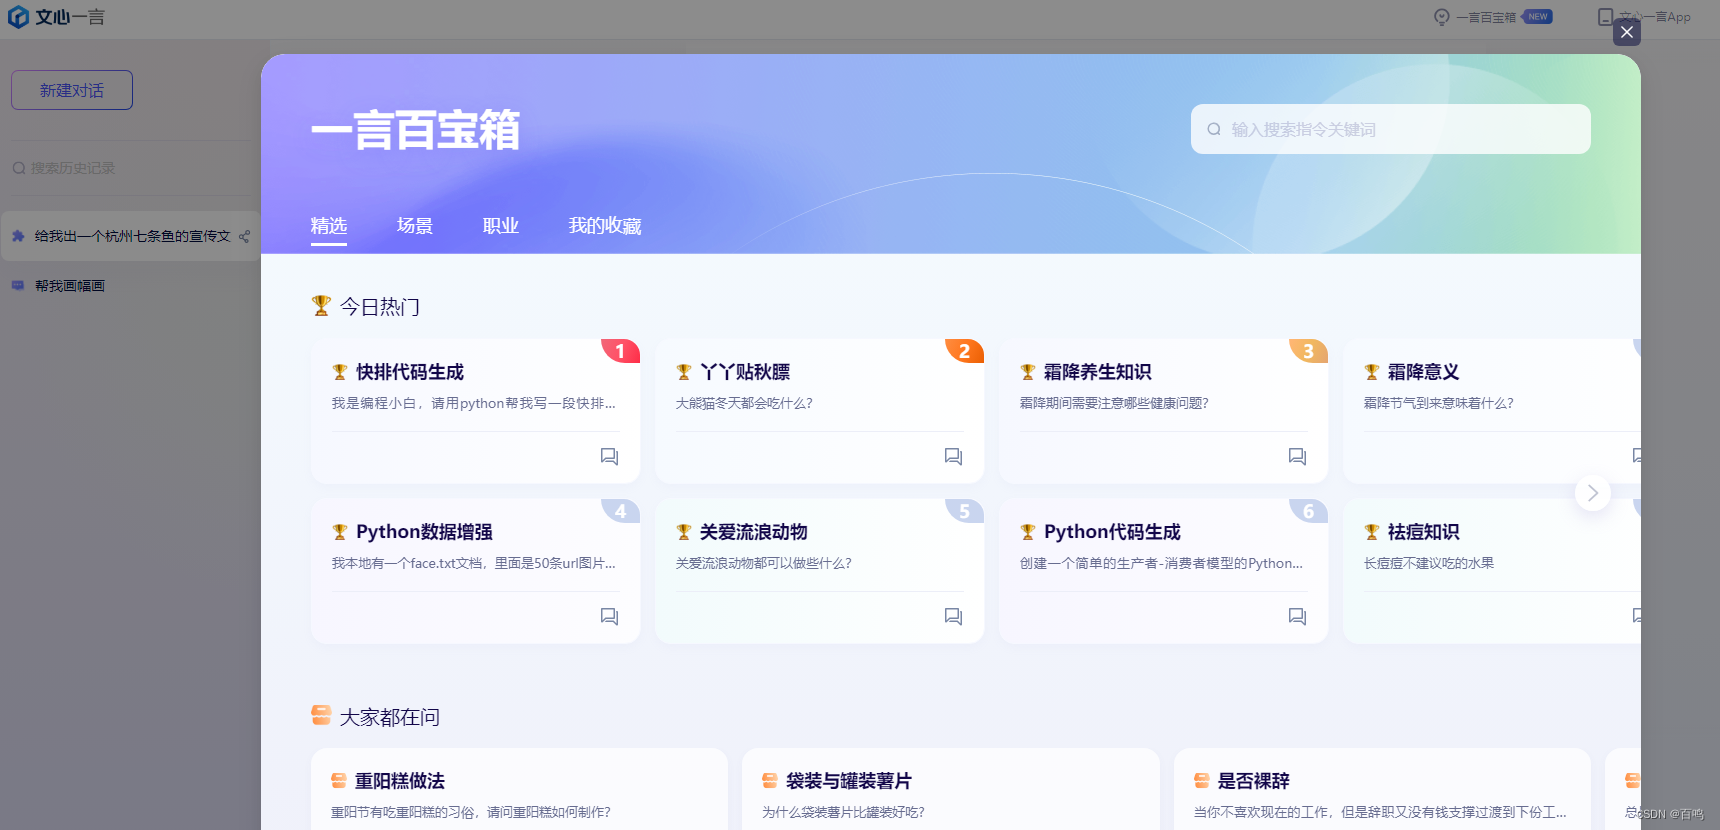Open chat icon on 关爱流浪动物 card

pos(953,617)
